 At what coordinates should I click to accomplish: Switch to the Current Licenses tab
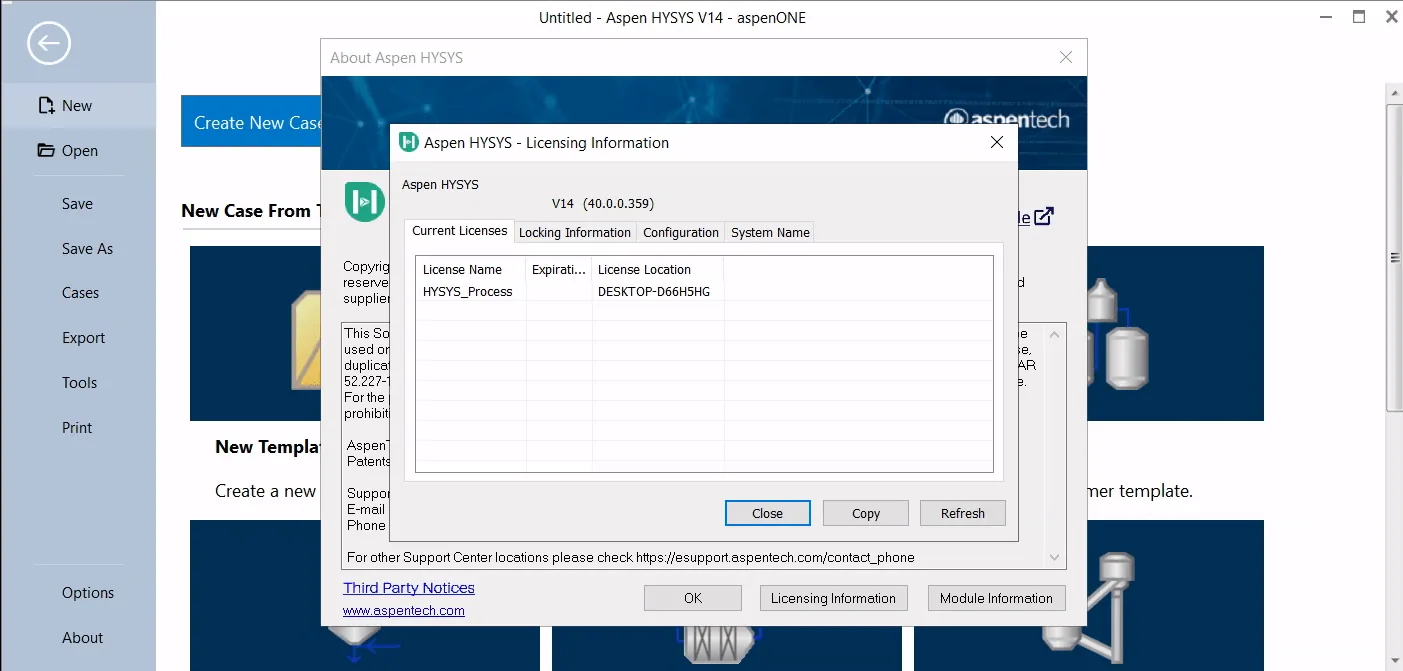[x=459, y=231]
